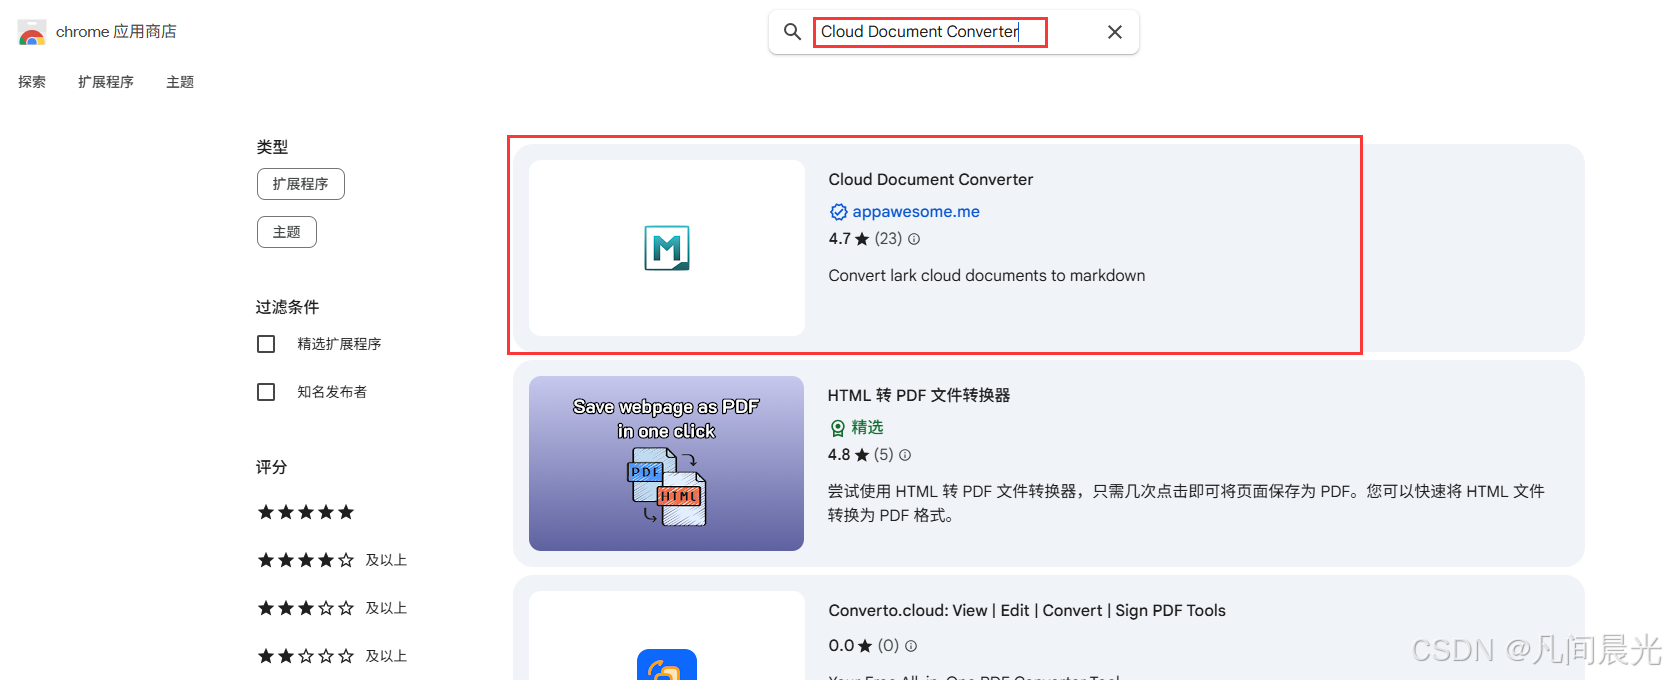Click the info icon next to 4.7 (23) rating
1666x680 pixels.
[x=914, y=239]
